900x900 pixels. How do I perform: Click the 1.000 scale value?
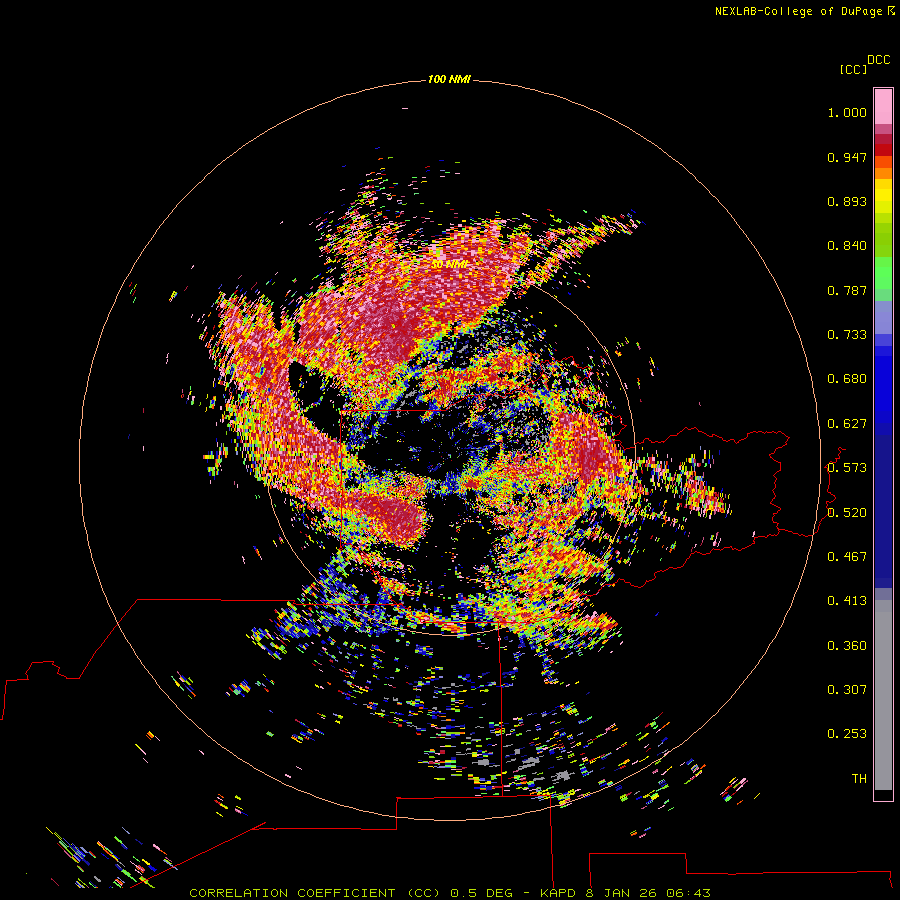pyautogui.click(x=847, y=112)
